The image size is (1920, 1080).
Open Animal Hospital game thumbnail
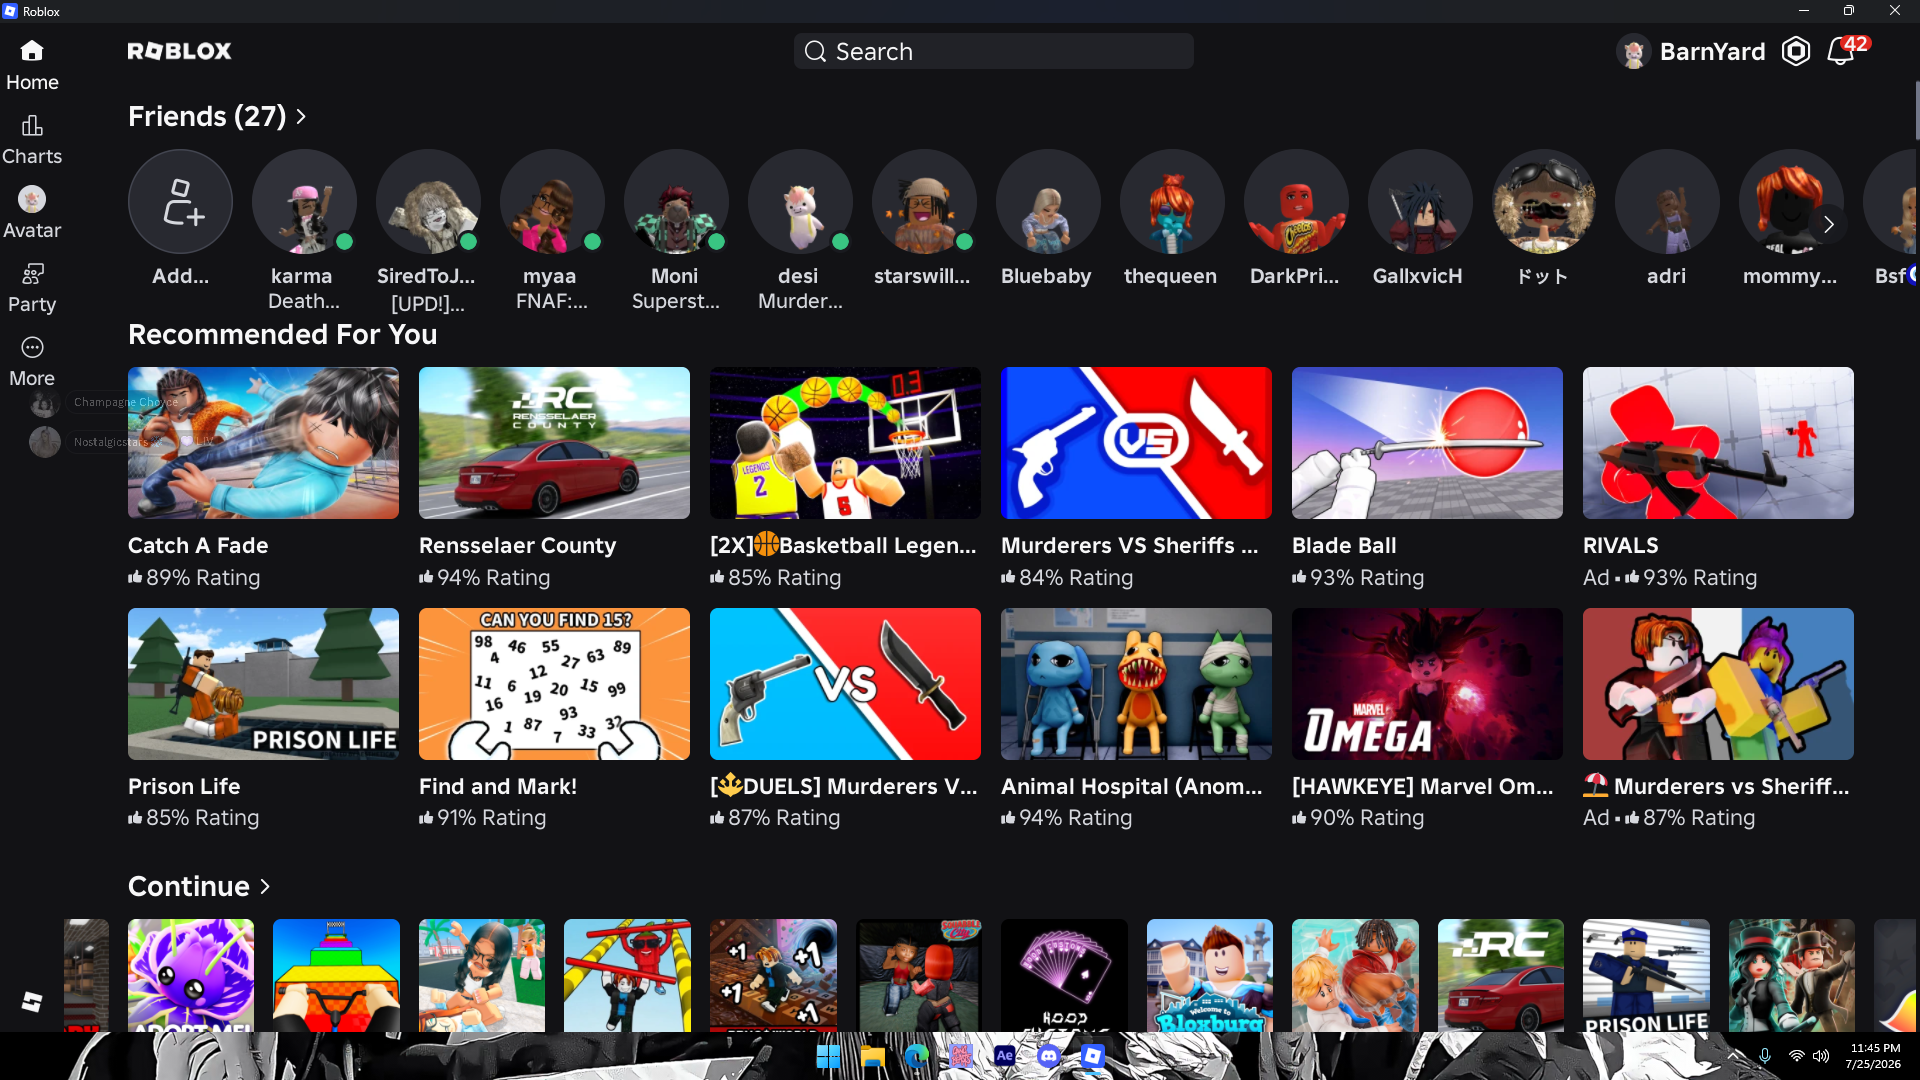coord(1136,684)
